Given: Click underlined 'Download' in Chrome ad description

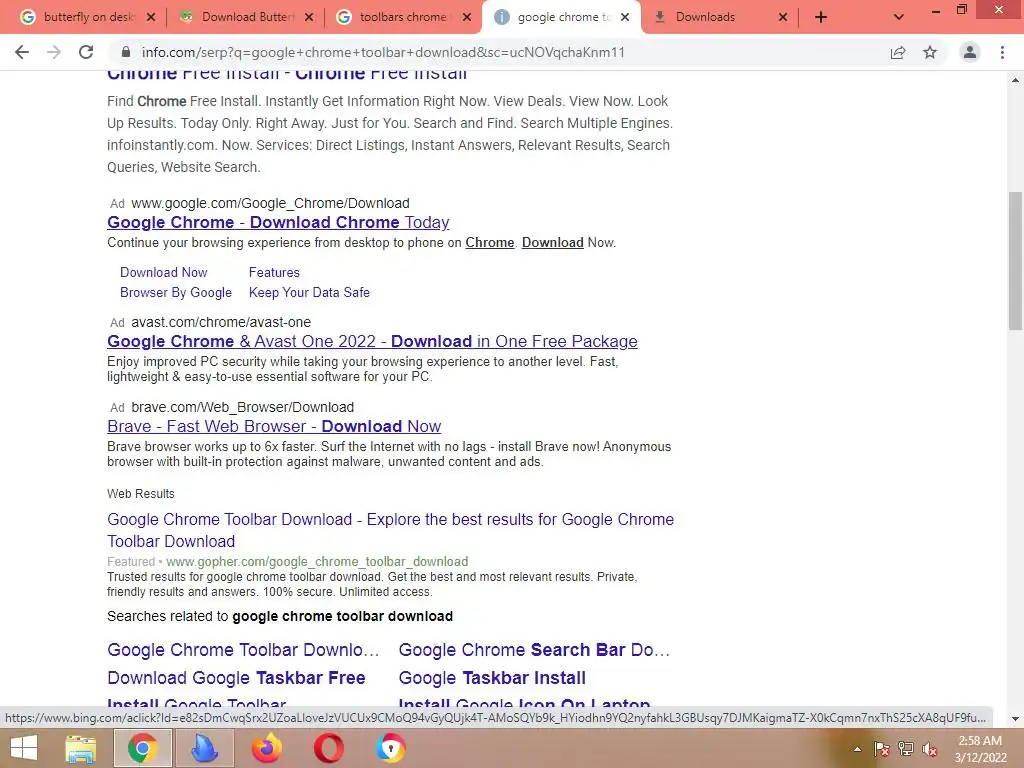Looking at the screenshot, I should click(x=552, y=242).
